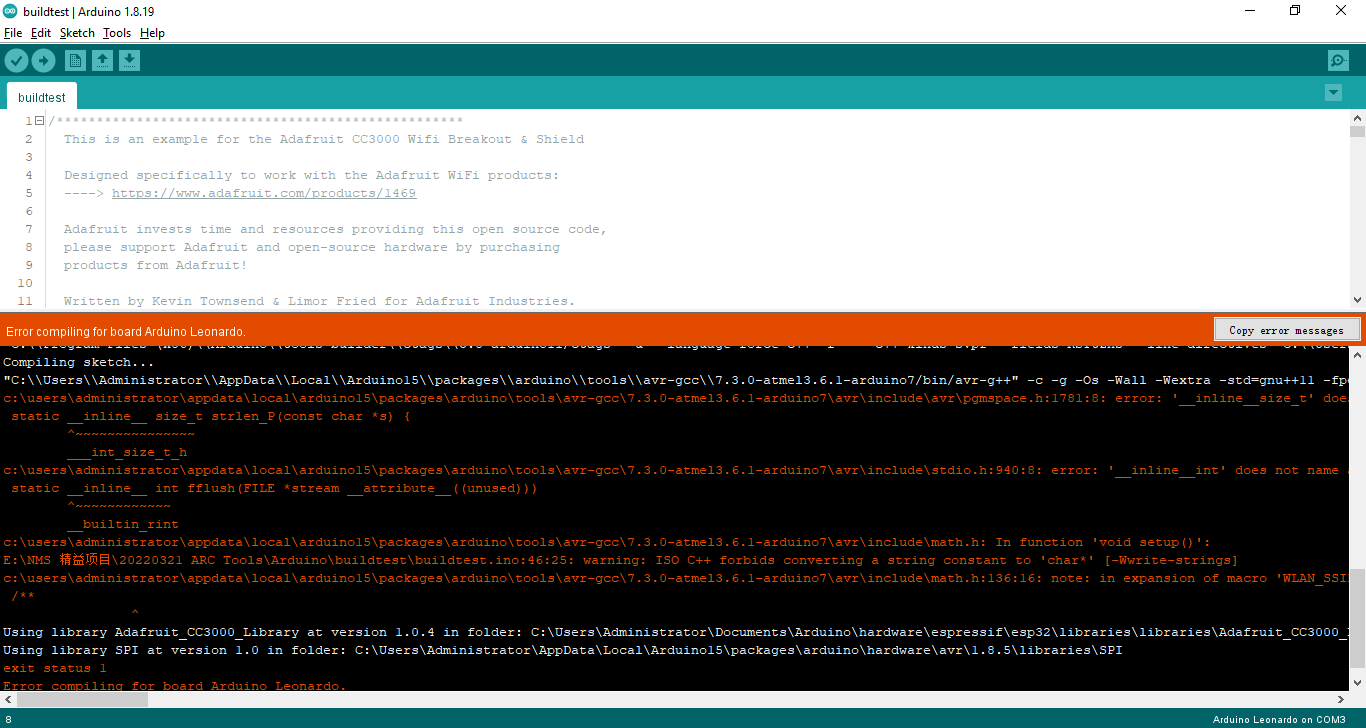Click math.h 'In function void setup()' line
The width and height of the screenshot is (1366, 728).
pyautogui.click(x=607, y=542)
